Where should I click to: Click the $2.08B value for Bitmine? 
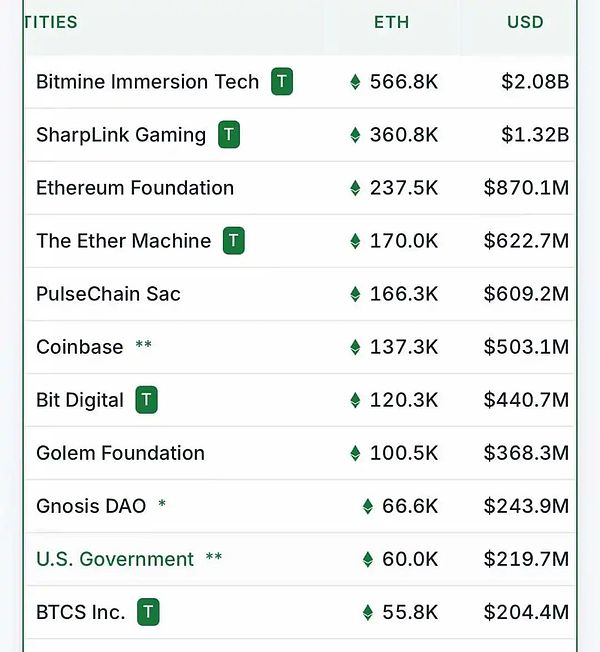click(535, 82)
